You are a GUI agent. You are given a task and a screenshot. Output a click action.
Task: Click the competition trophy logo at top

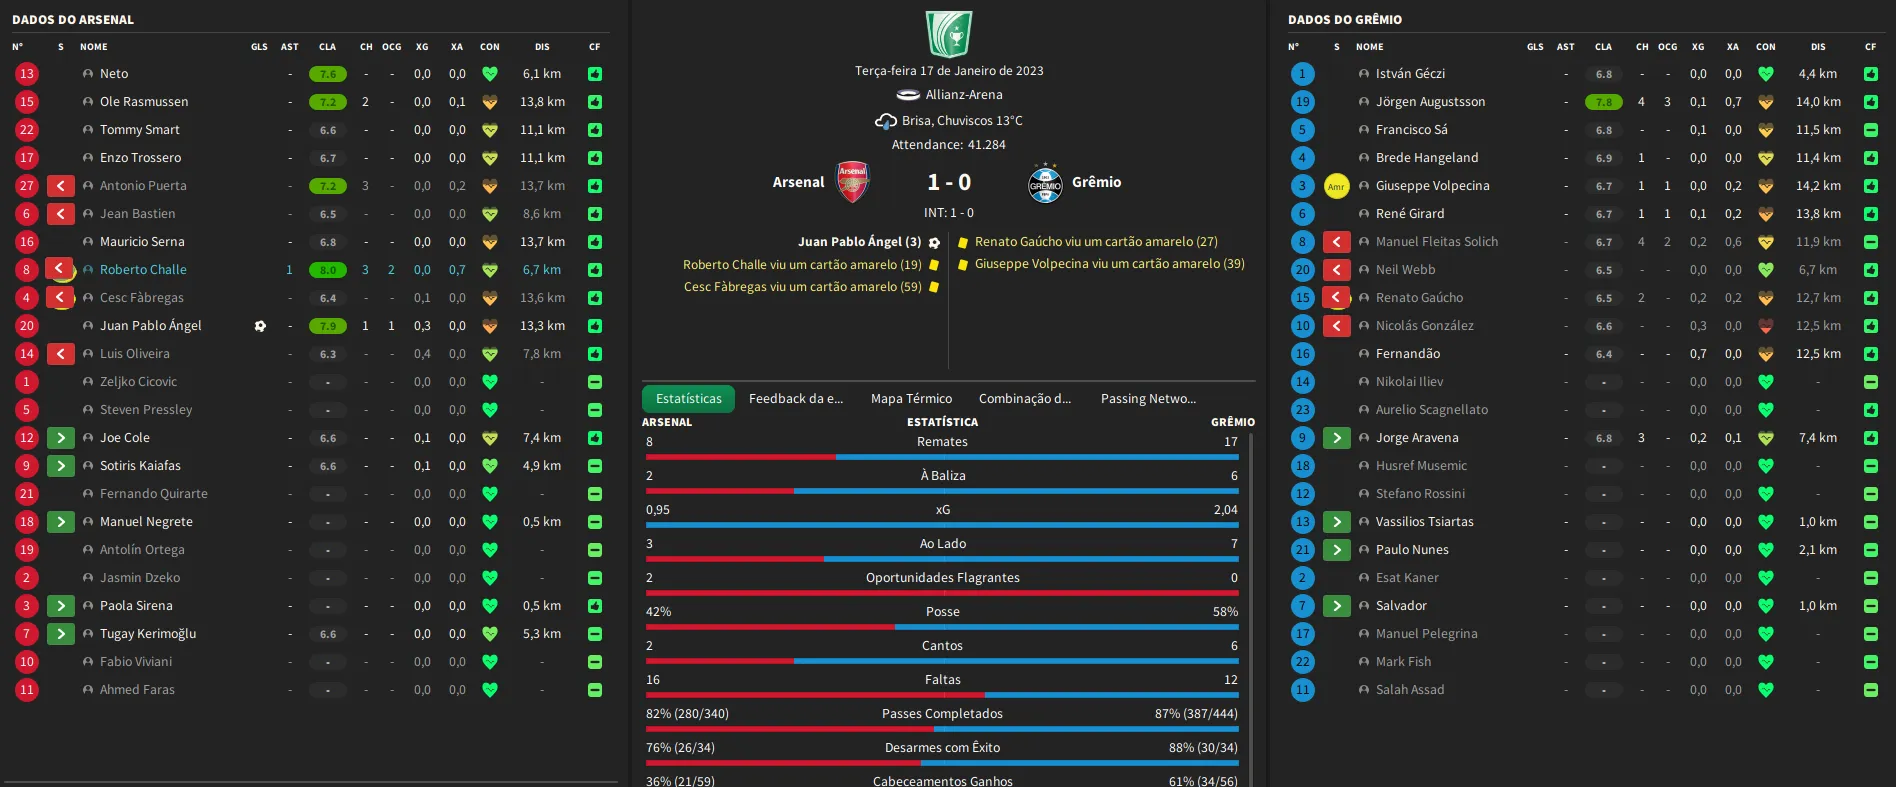(948, 33)
